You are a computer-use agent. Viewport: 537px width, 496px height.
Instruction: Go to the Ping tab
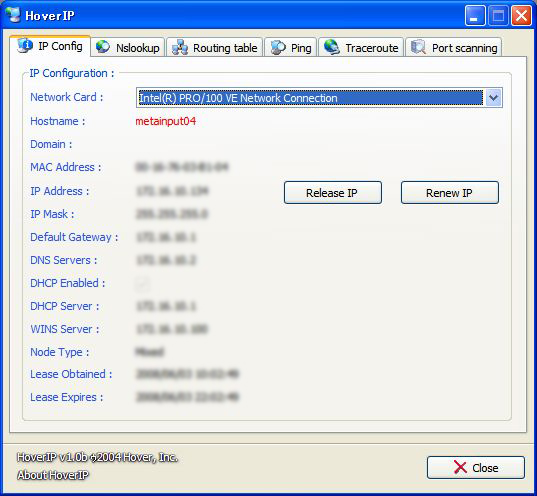coord(290,47)
